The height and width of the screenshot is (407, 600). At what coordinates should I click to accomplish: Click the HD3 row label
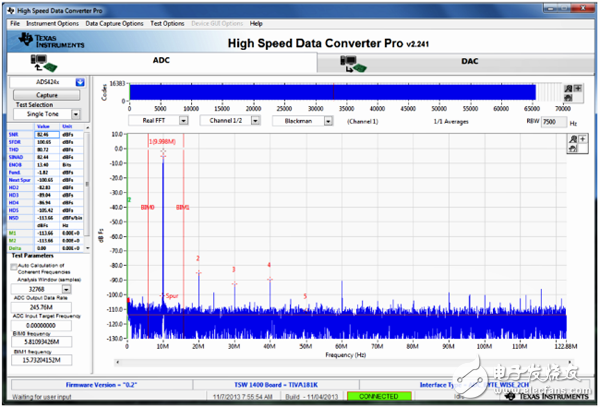click(x=13, y=195)
